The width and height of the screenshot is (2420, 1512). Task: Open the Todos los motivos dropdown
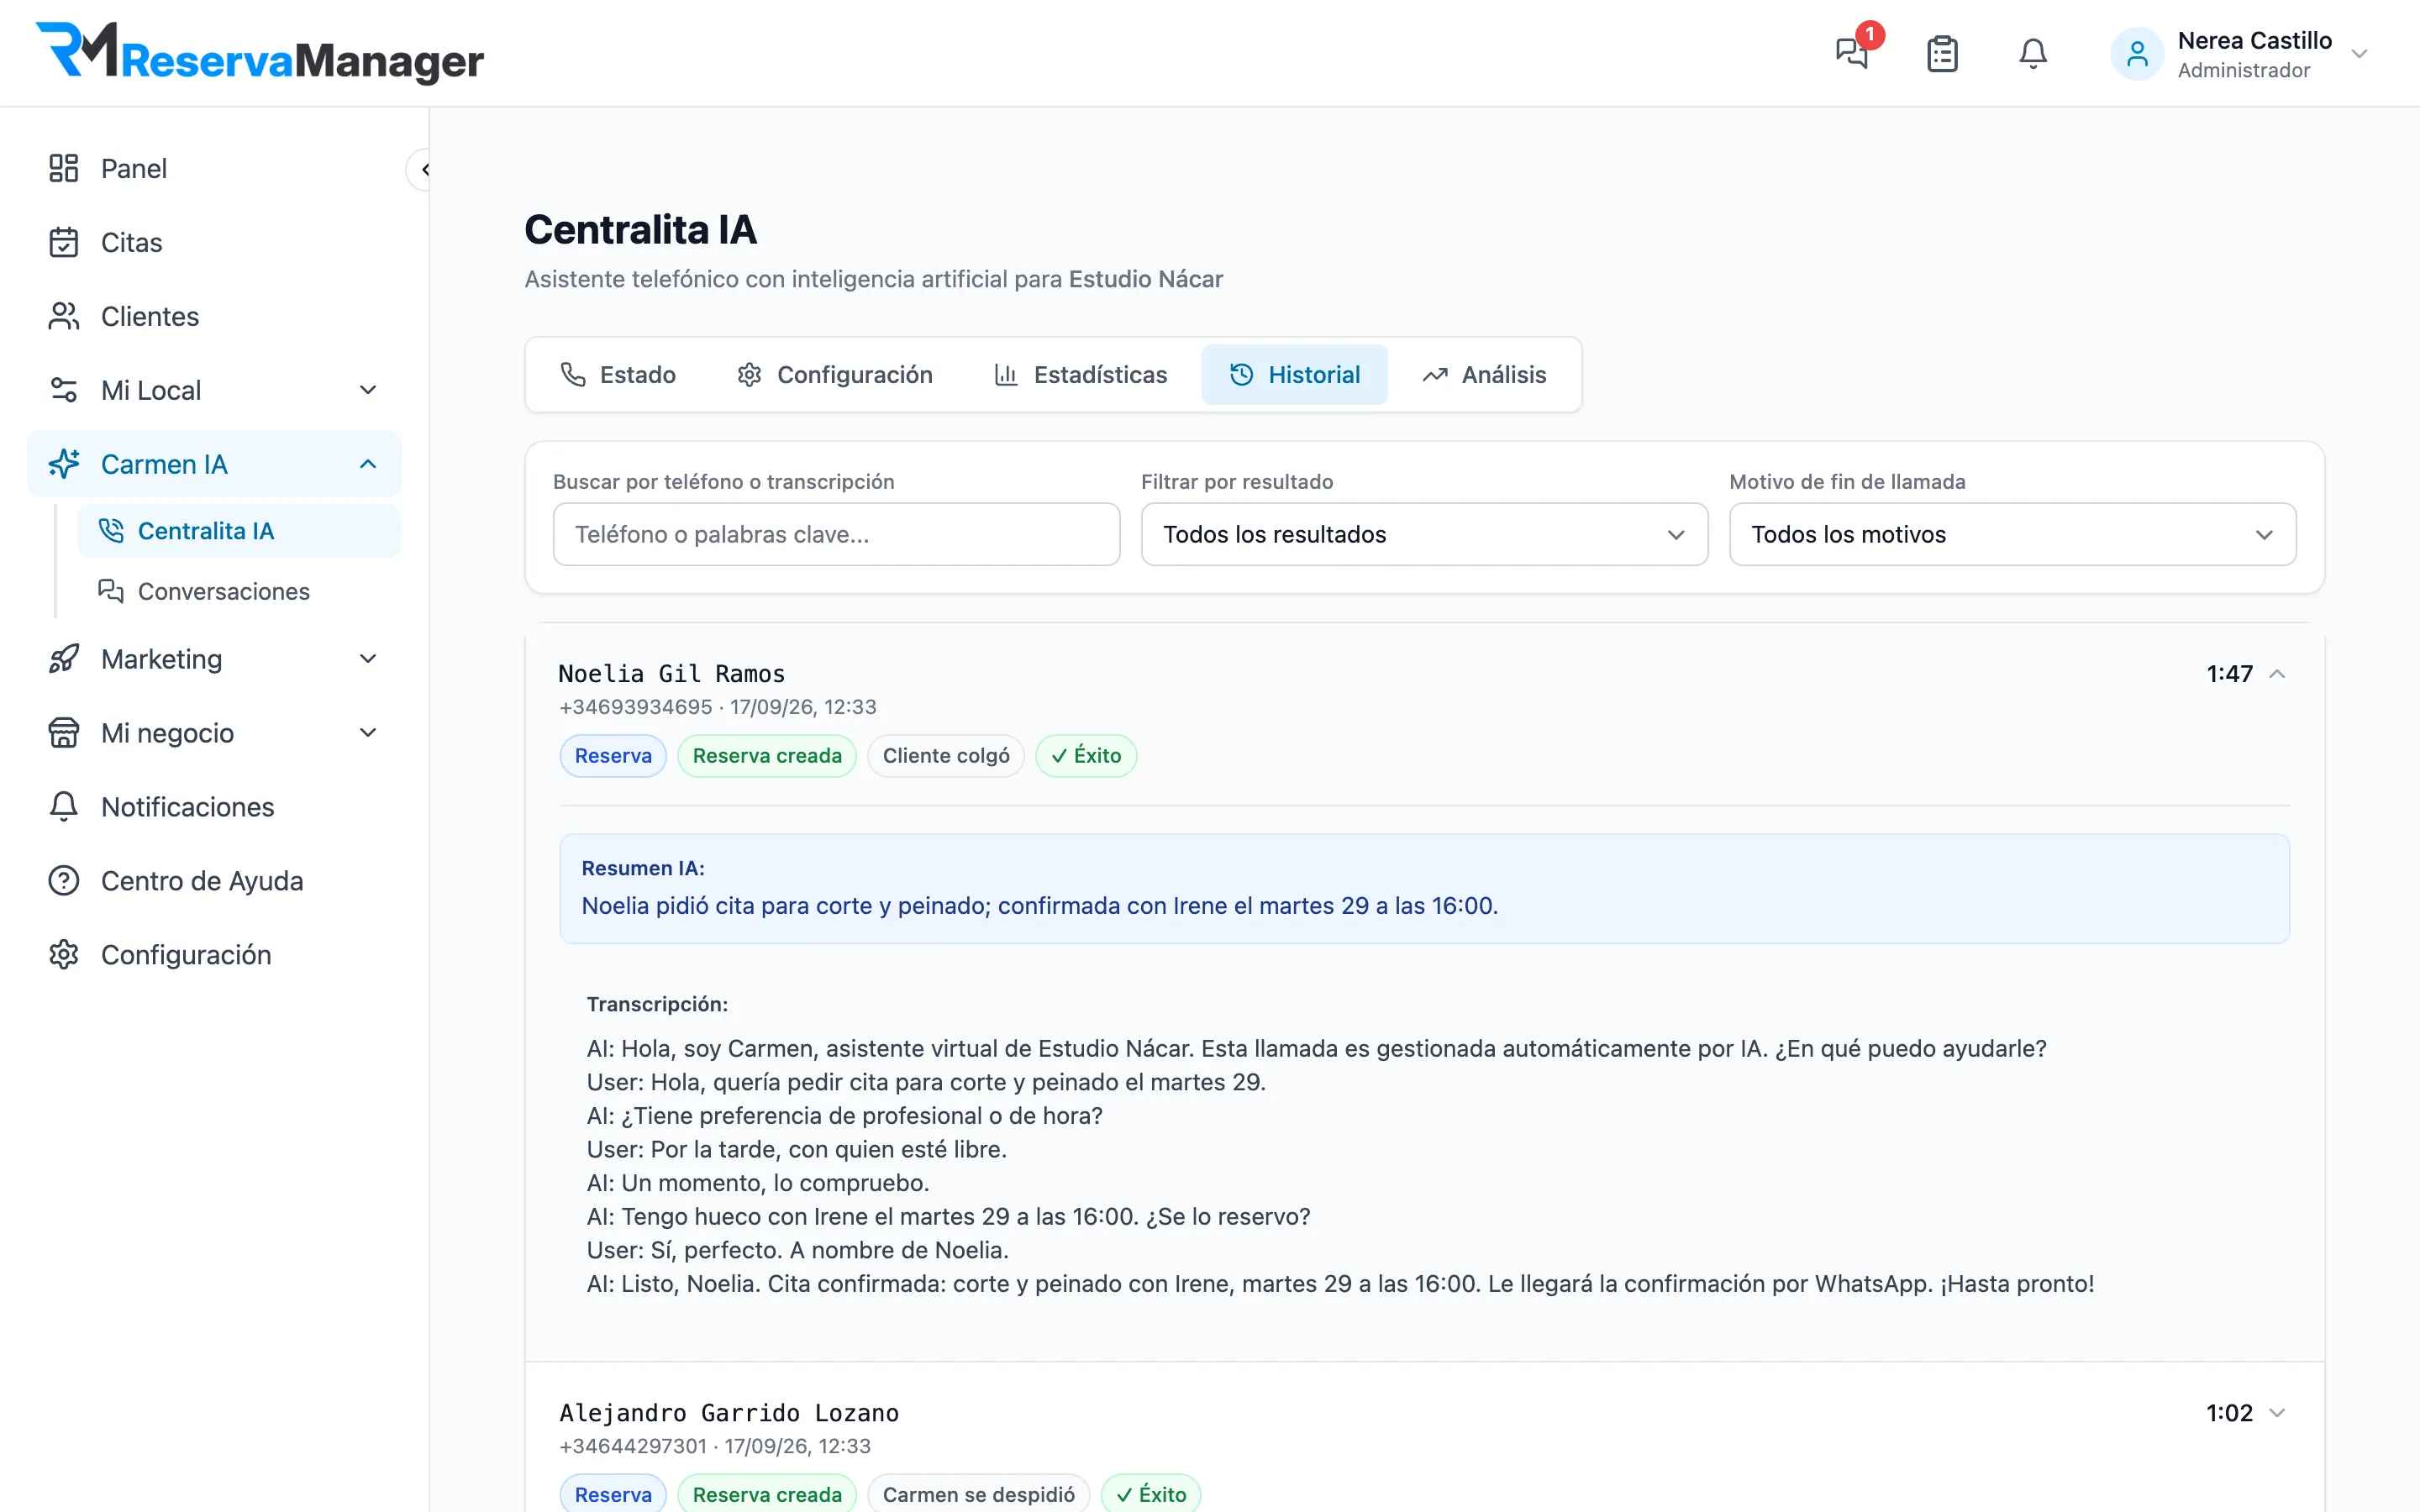click(2012, 534)
